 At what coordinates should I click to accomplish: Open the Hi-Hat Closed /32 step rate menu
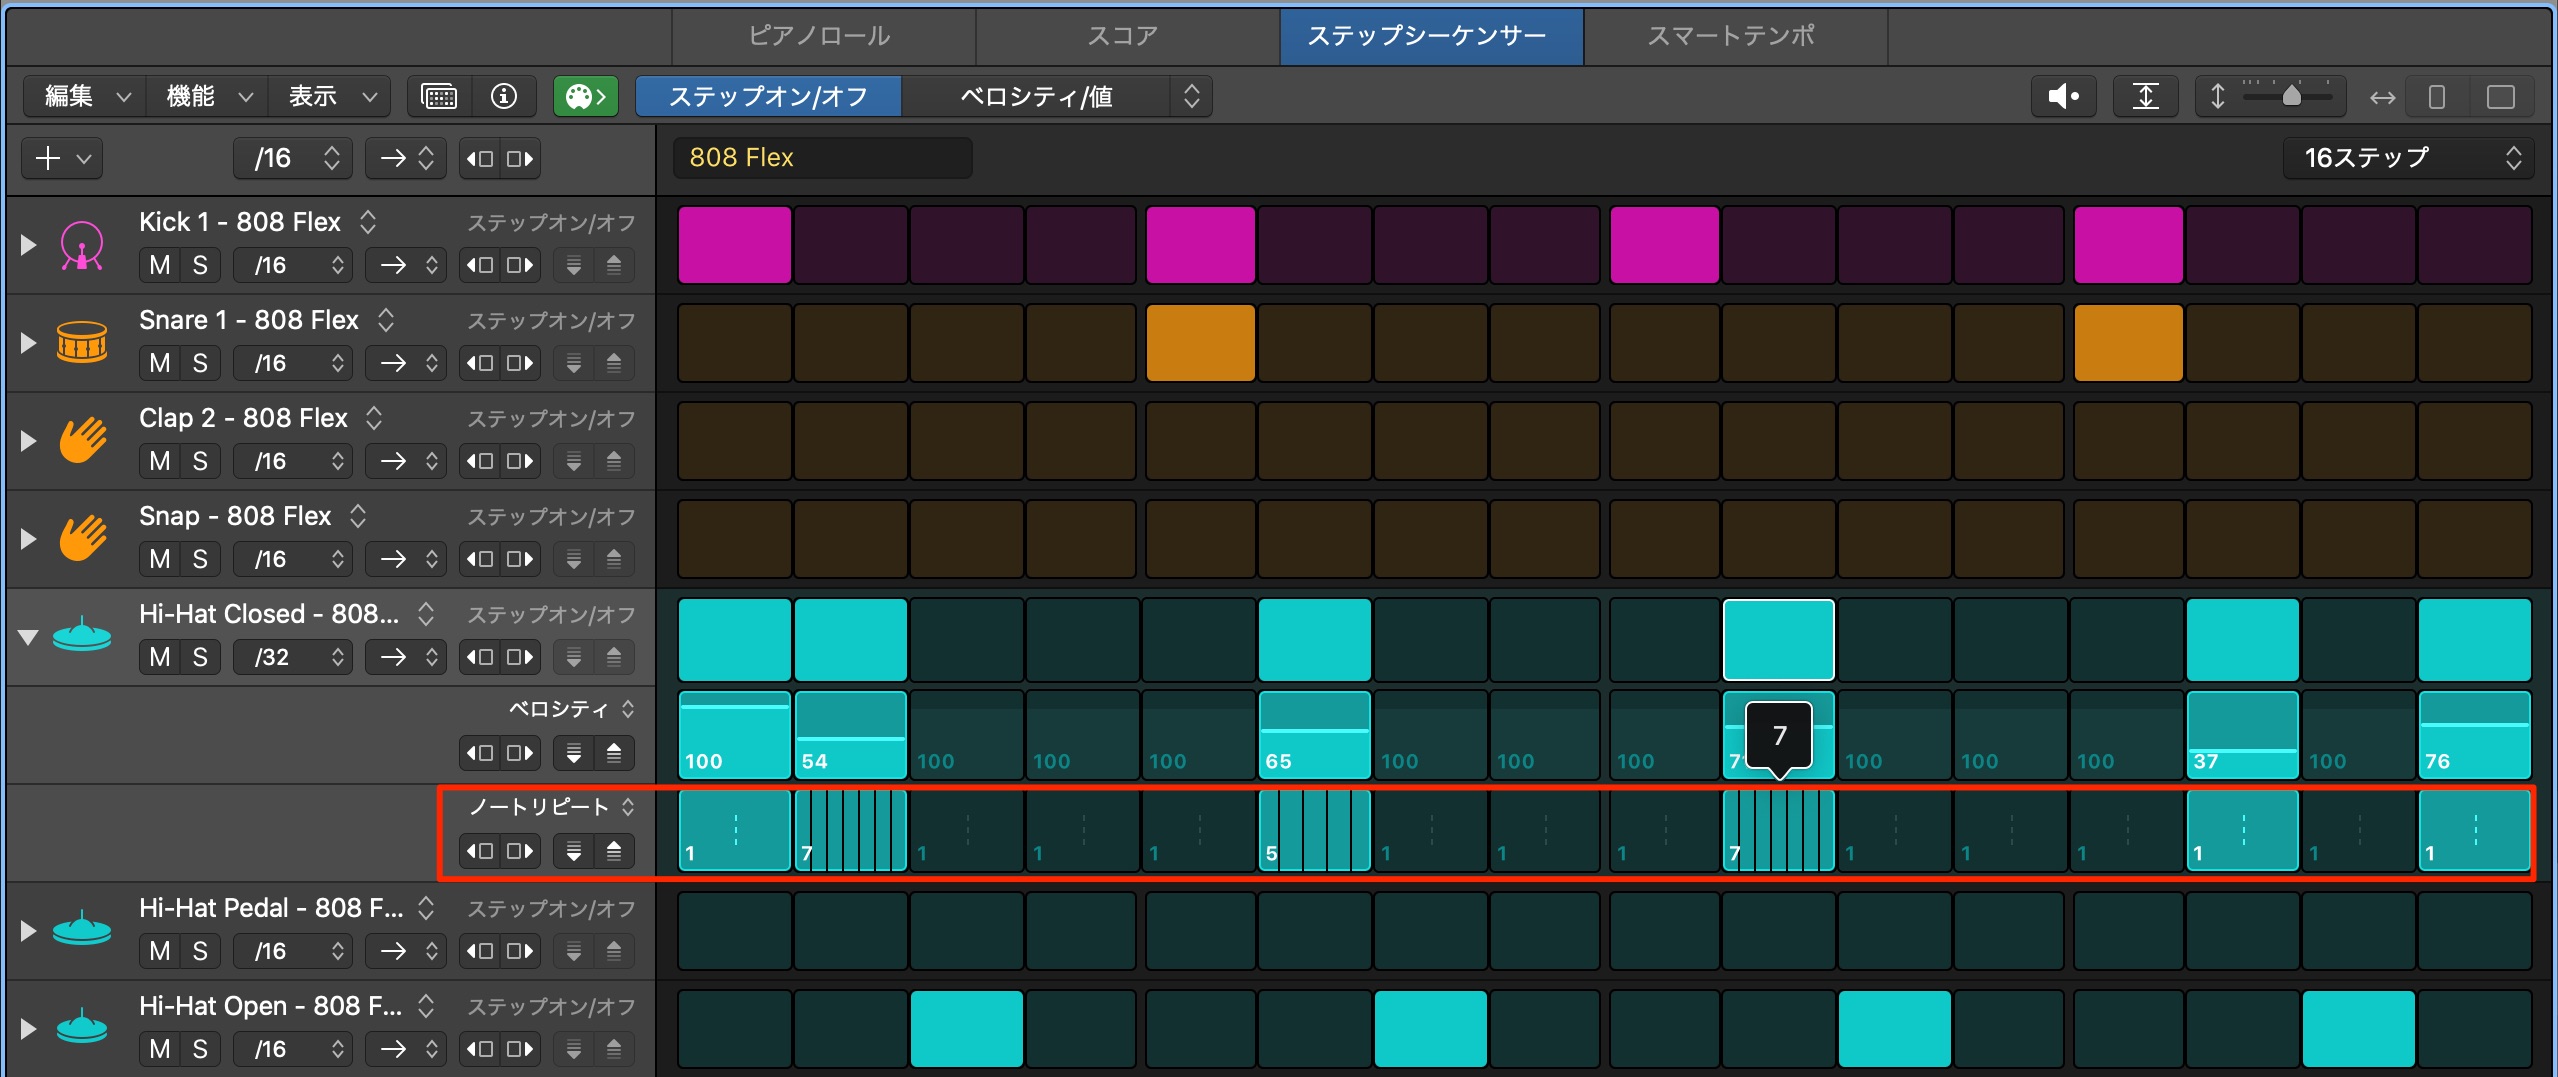click(x=293, y=657)
